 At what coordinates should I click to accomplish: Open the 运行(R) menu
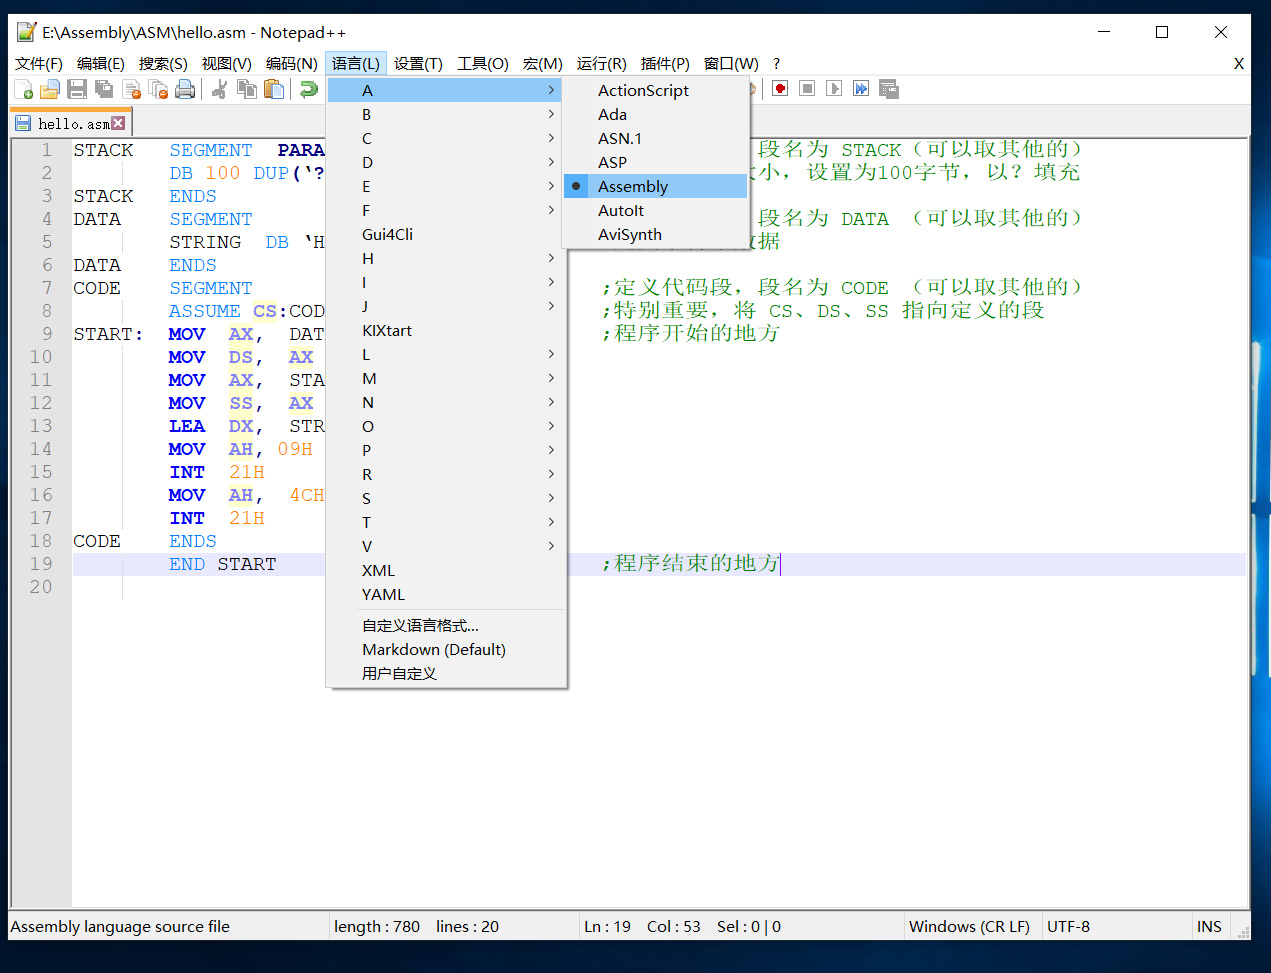[602, 63]
